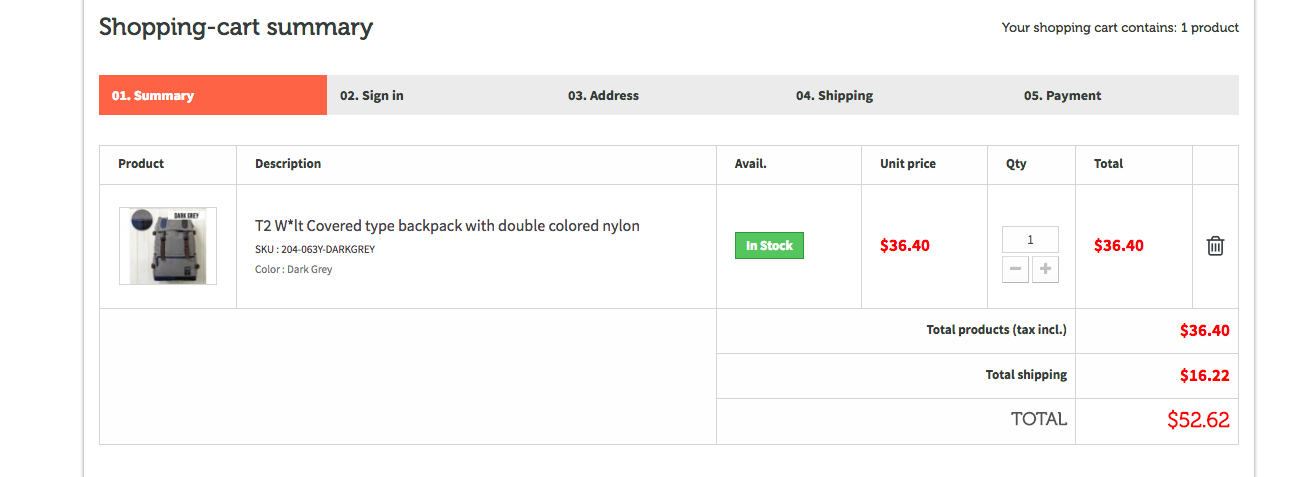
Task: Increase quantity with the plus button
Action: [1045, 269]
